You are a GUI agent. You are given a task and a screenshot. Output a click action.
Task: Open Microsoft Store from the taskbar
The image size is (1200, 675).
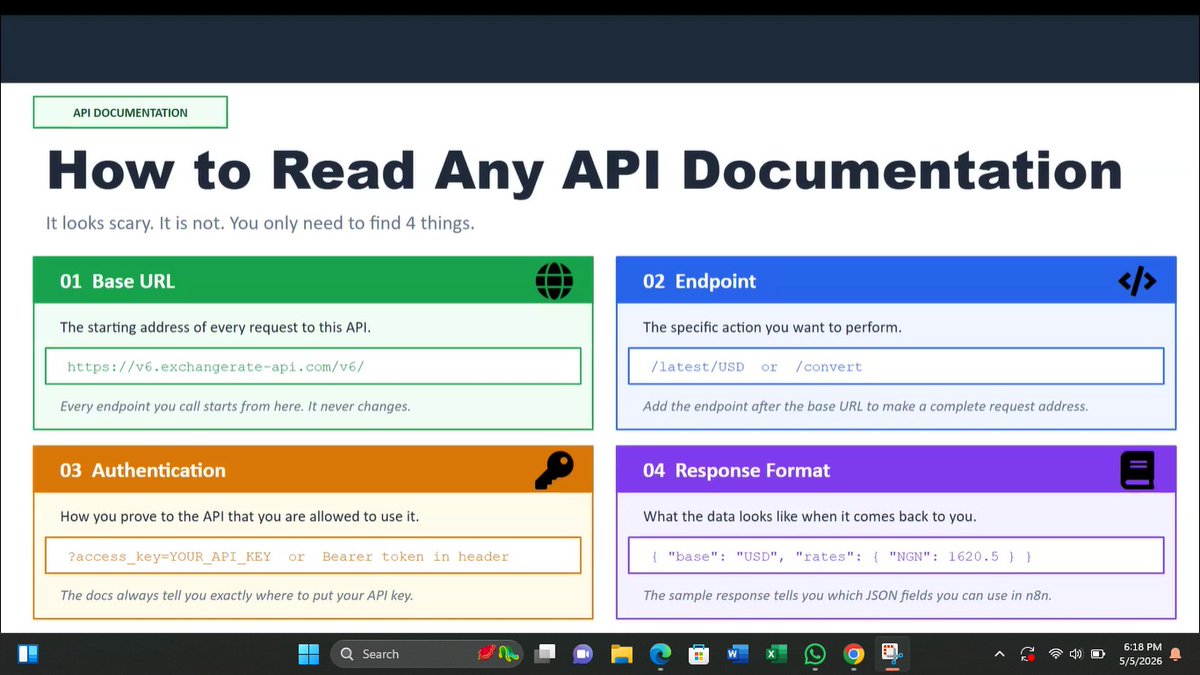coord(699,654)
